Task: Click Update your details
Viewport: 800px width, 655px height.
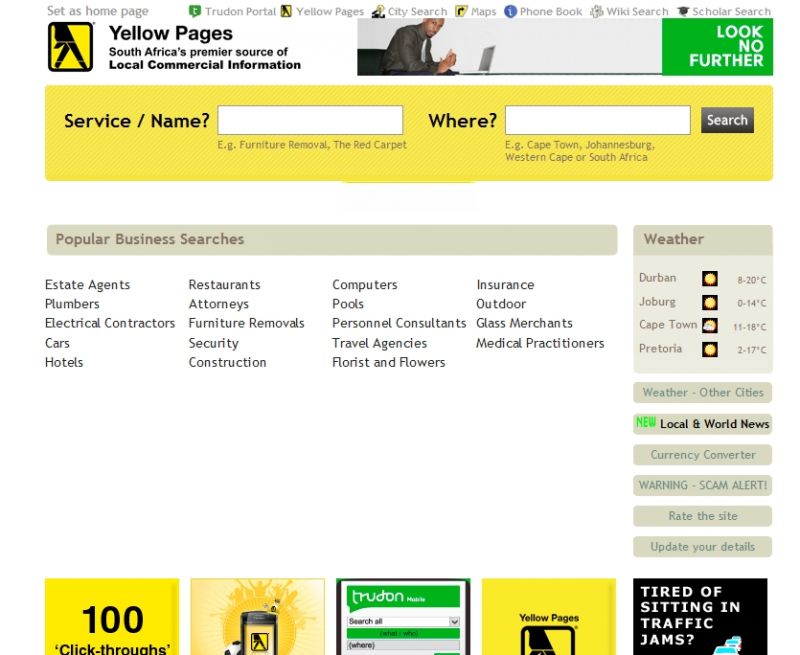Action: [703, 546]
